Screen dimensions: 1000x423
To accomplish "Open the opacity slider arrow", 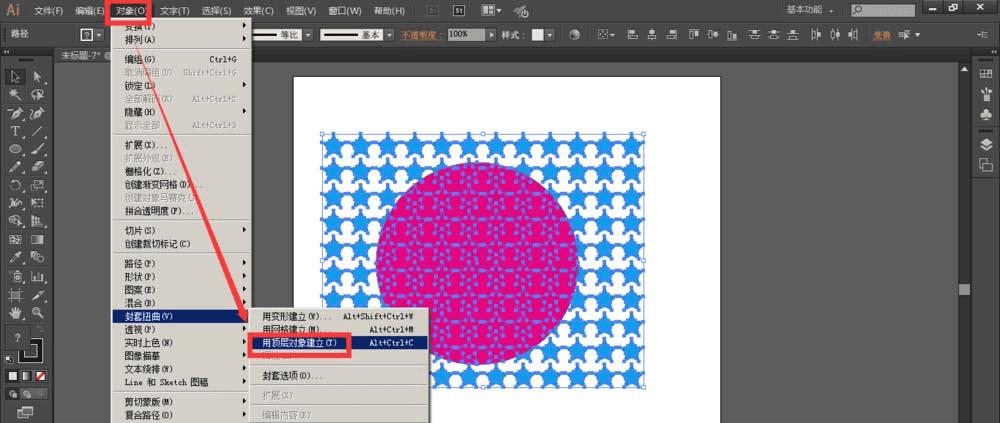I will point(491,35).
